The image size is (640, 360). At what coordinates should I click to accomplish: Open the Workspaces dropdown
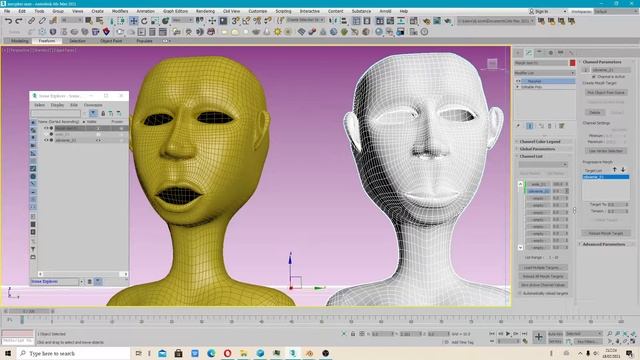615,11
